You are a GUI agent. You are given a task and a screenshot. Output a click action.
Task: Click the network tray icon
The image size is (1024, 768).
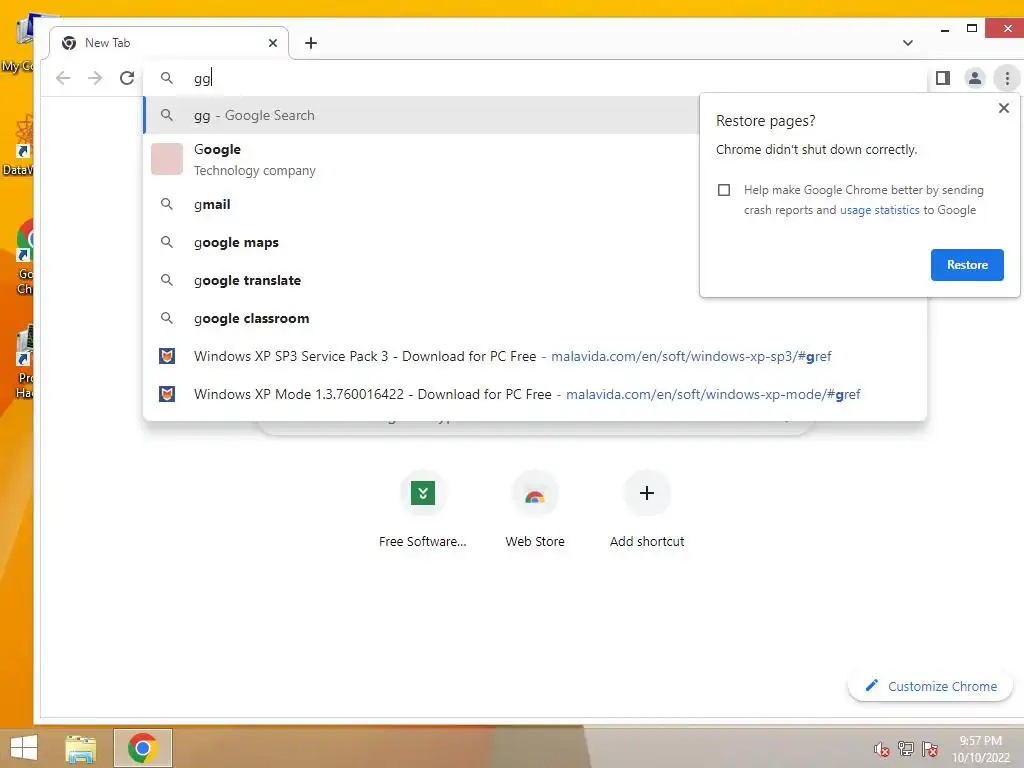(x=906, y=748)
